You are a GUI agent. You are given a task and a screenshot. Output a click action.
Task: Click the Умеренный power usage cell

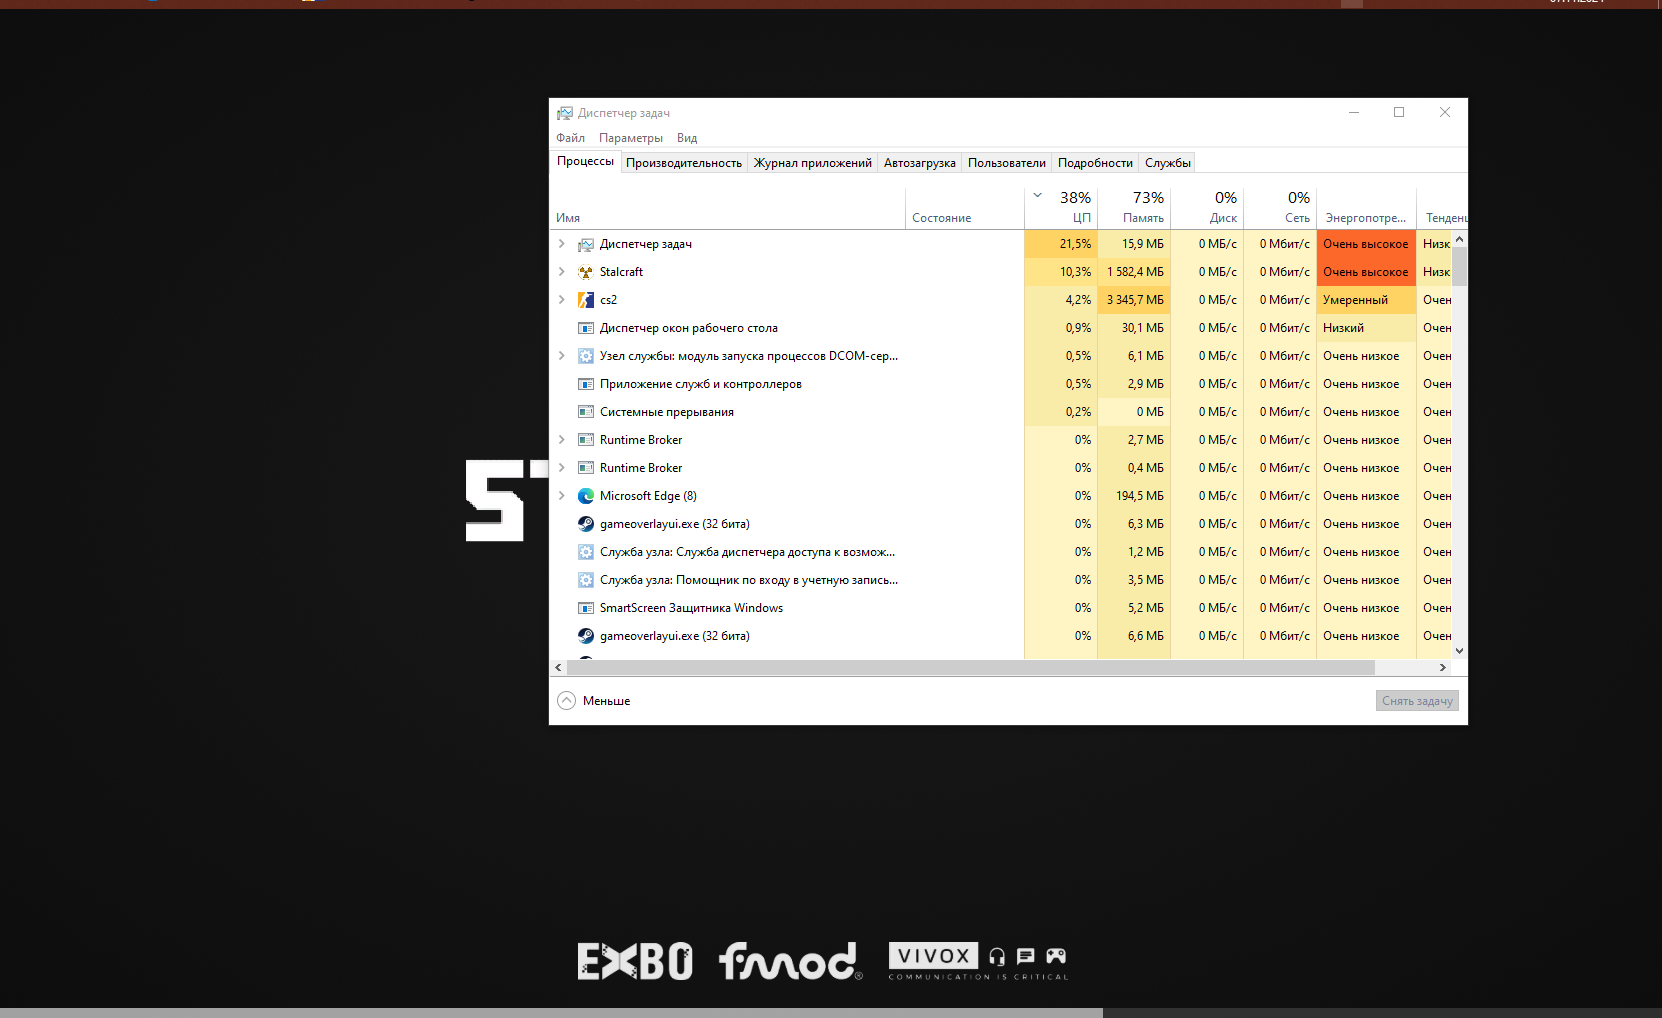1366,300
